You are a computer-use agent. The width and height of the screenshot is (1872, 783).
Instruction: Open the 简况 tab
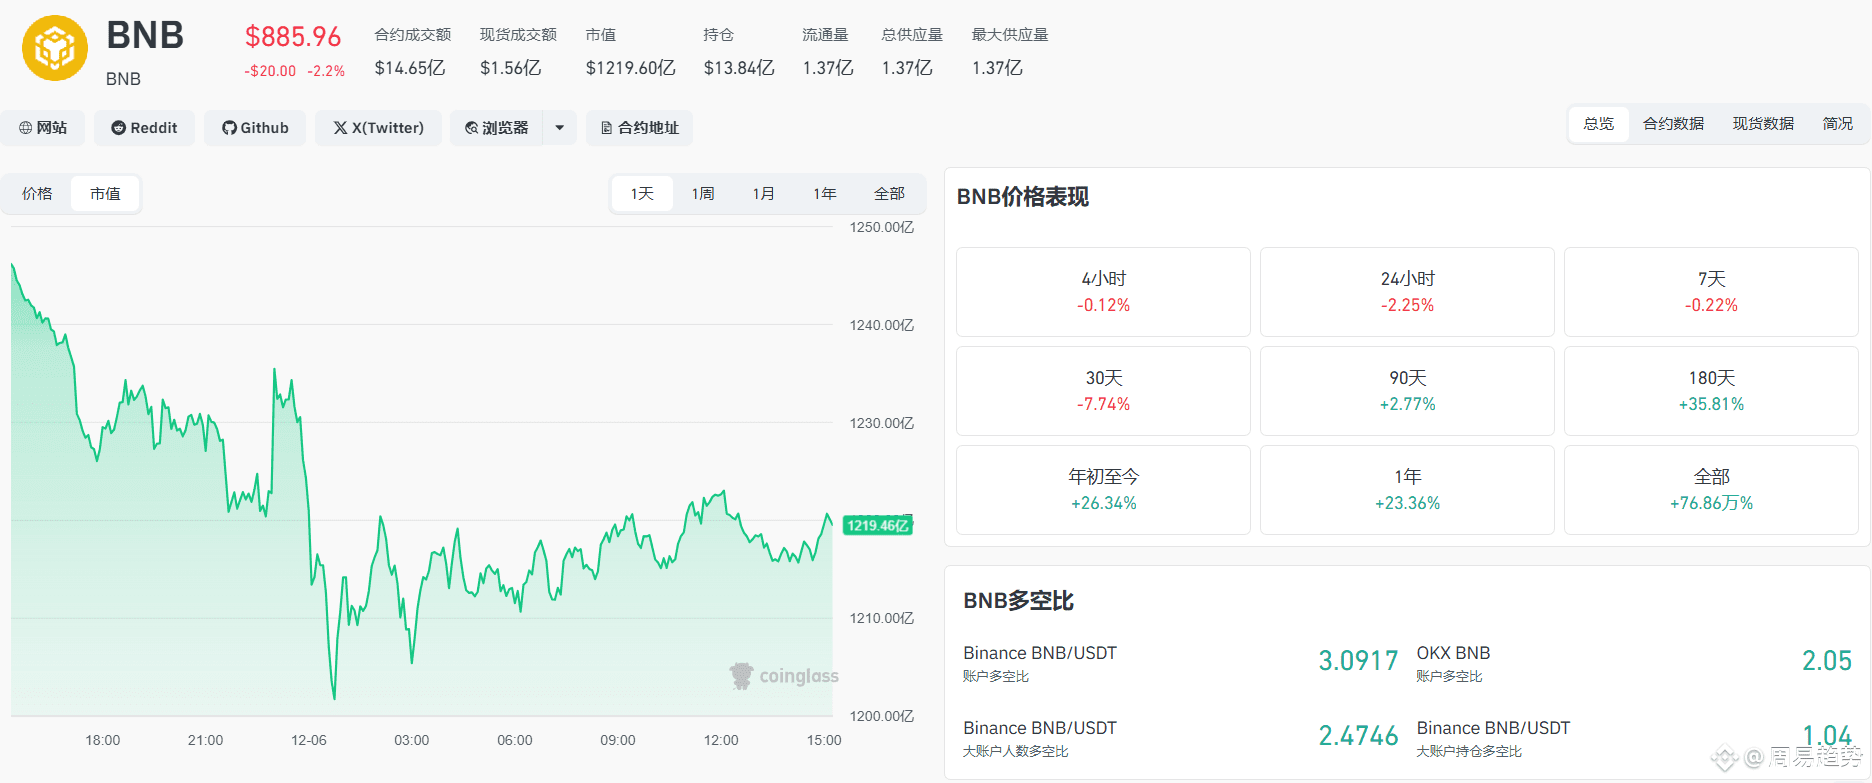1837,124
